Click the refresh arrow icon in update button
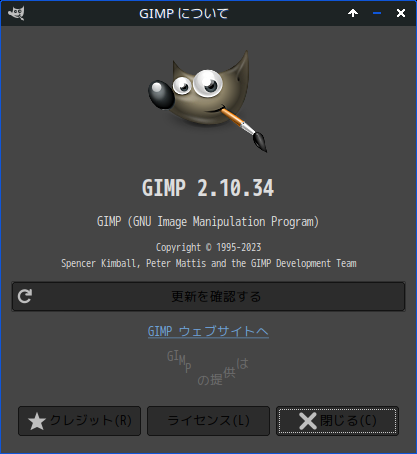The image size is (417, 454). coord(25,296)
